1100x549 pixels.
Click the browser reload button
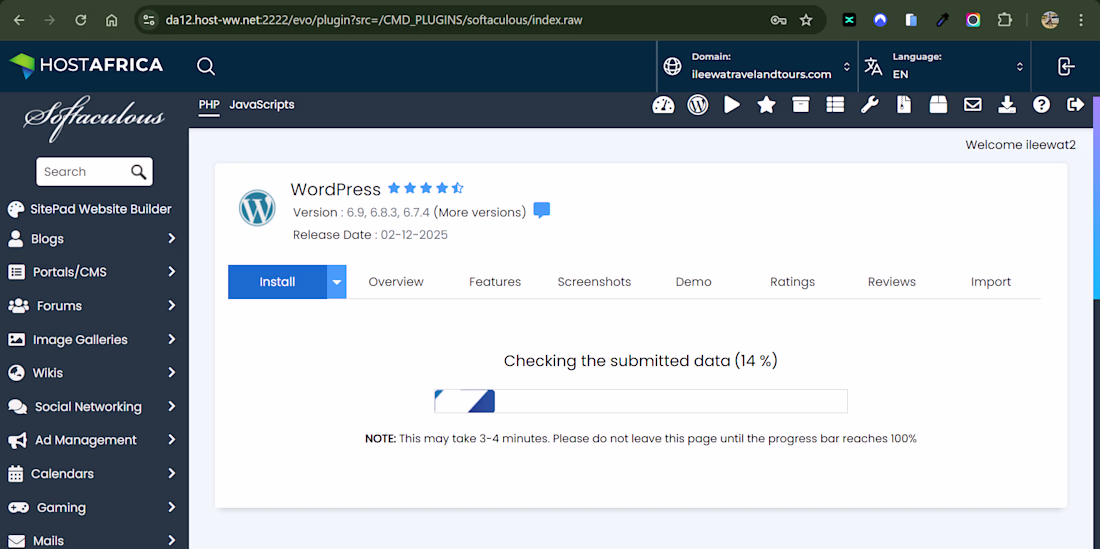pyautogui.click(x=81, y=20)
